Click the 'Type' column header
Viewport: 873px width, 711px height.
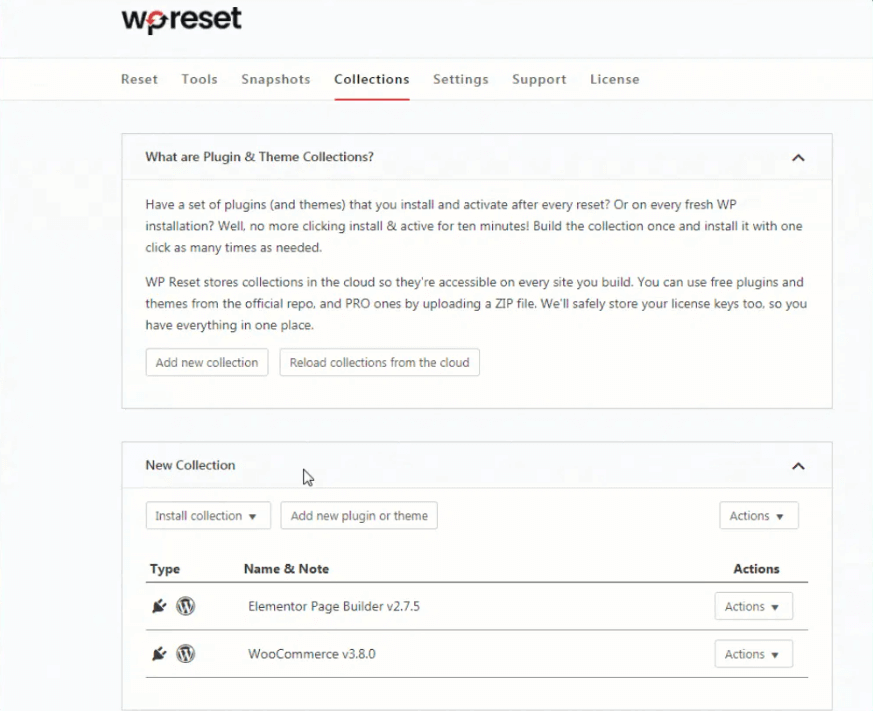(x=165, y=569)
